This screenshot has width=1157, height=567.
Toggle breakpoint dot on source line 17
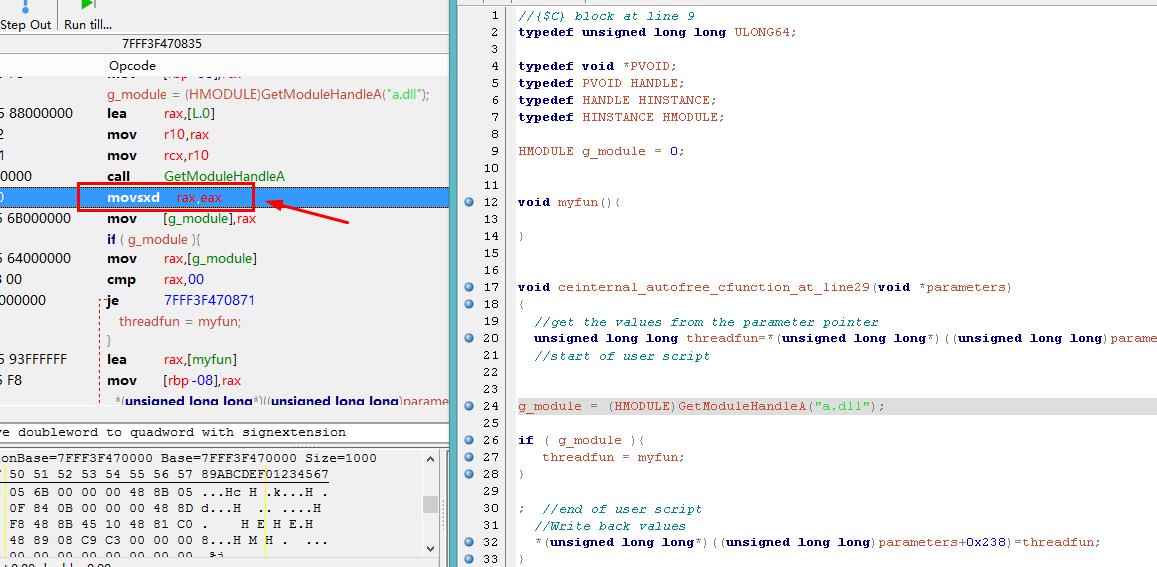(x=469, y=287)
